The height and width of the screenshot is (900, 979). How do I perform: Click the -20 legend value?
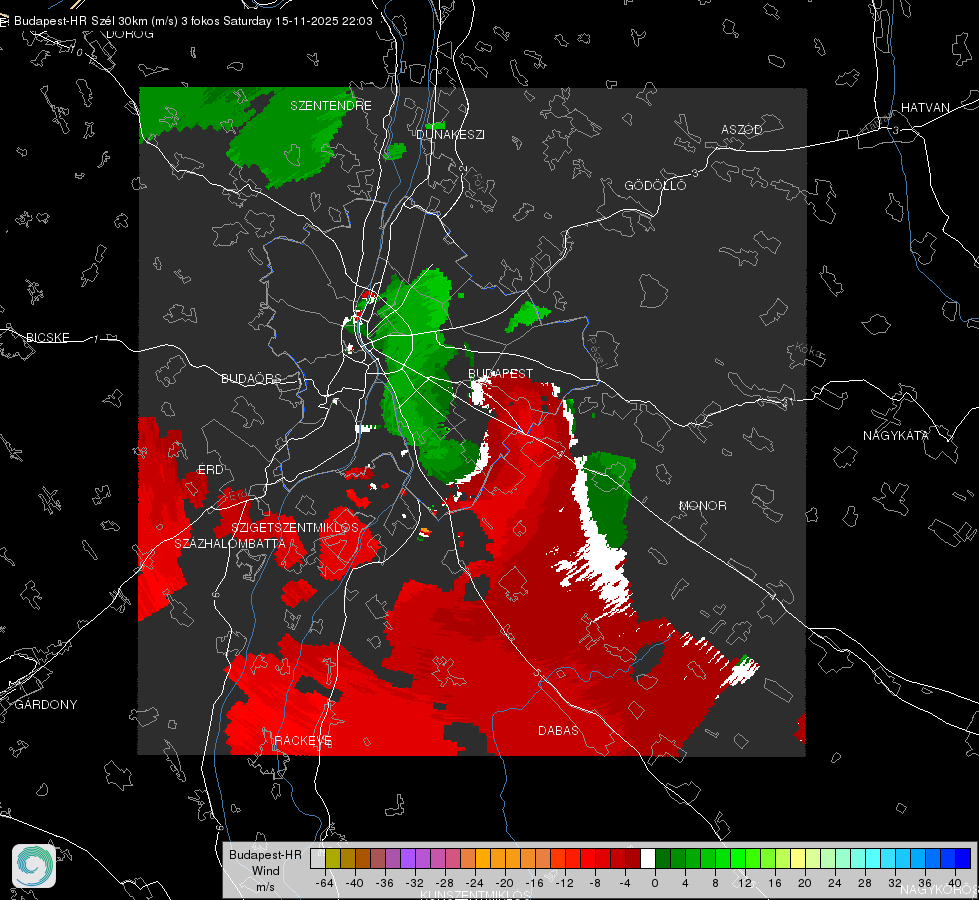click(504, 883)
